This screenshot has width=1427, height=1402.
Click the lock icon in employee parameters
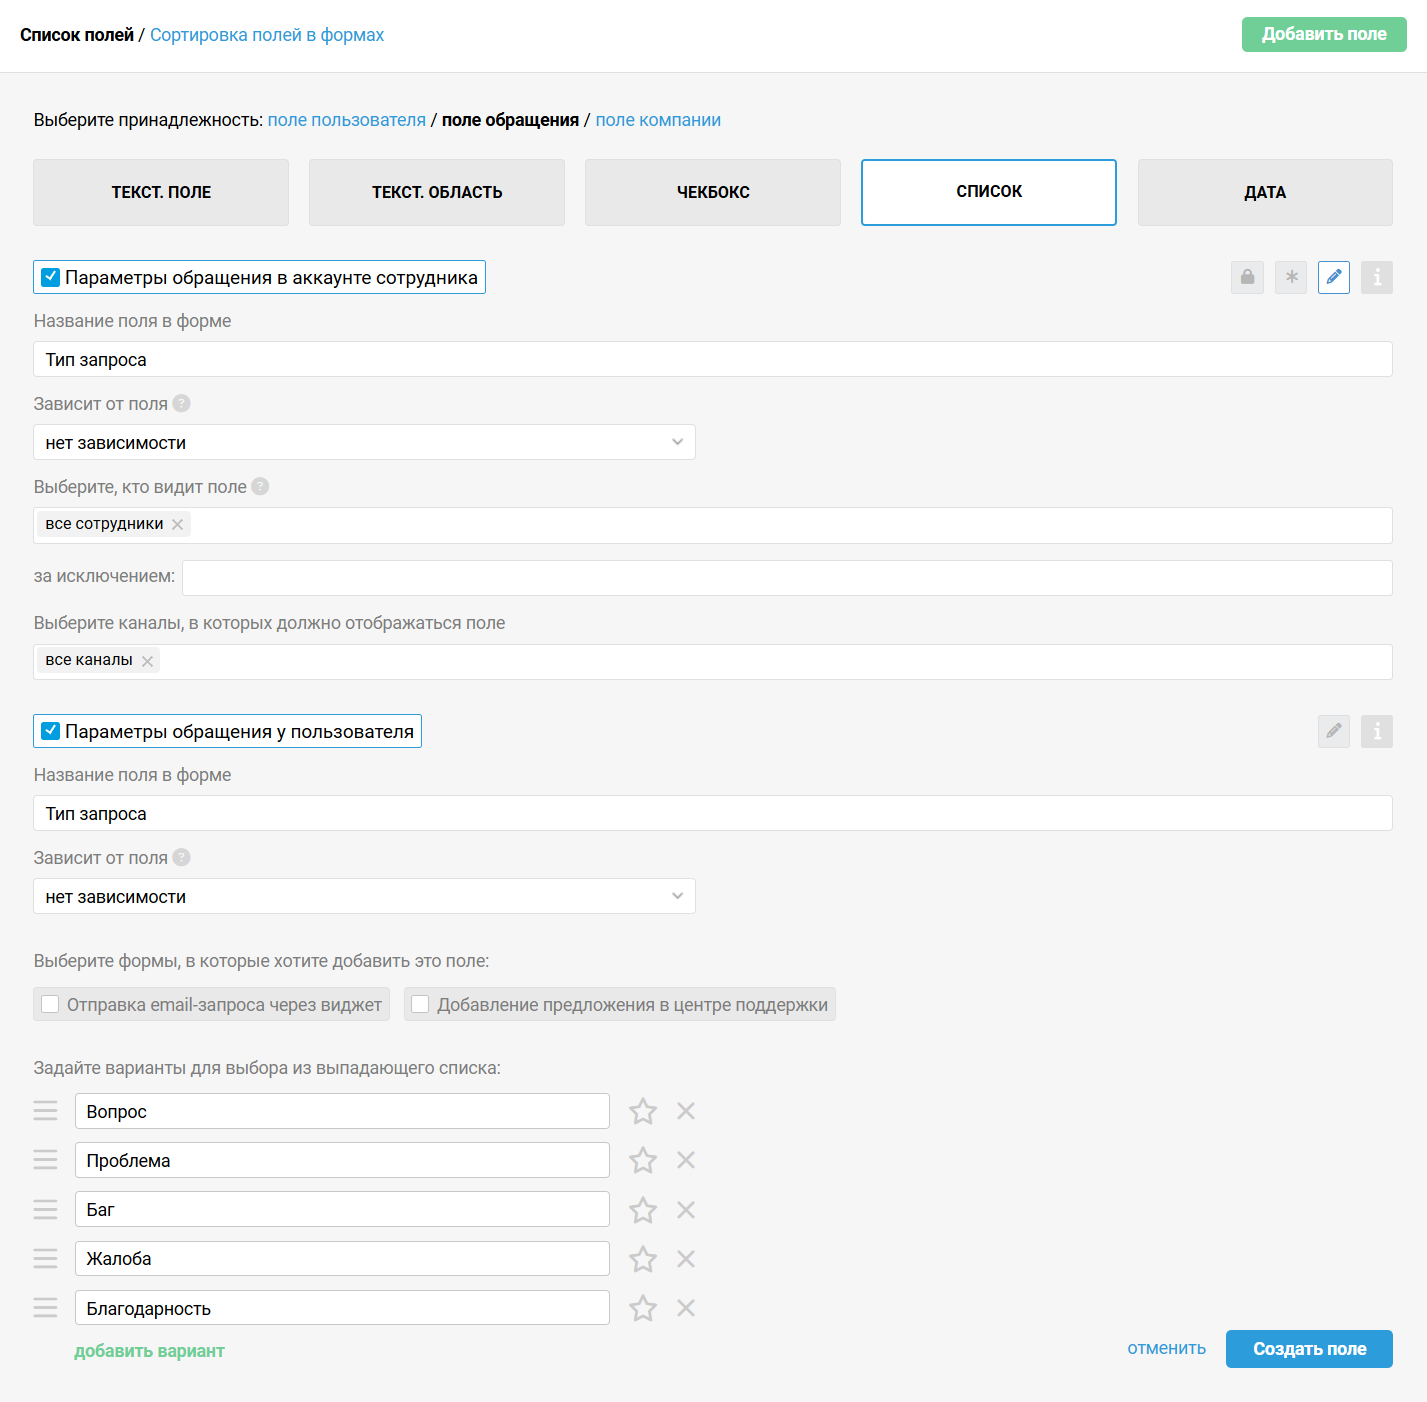1247,277
